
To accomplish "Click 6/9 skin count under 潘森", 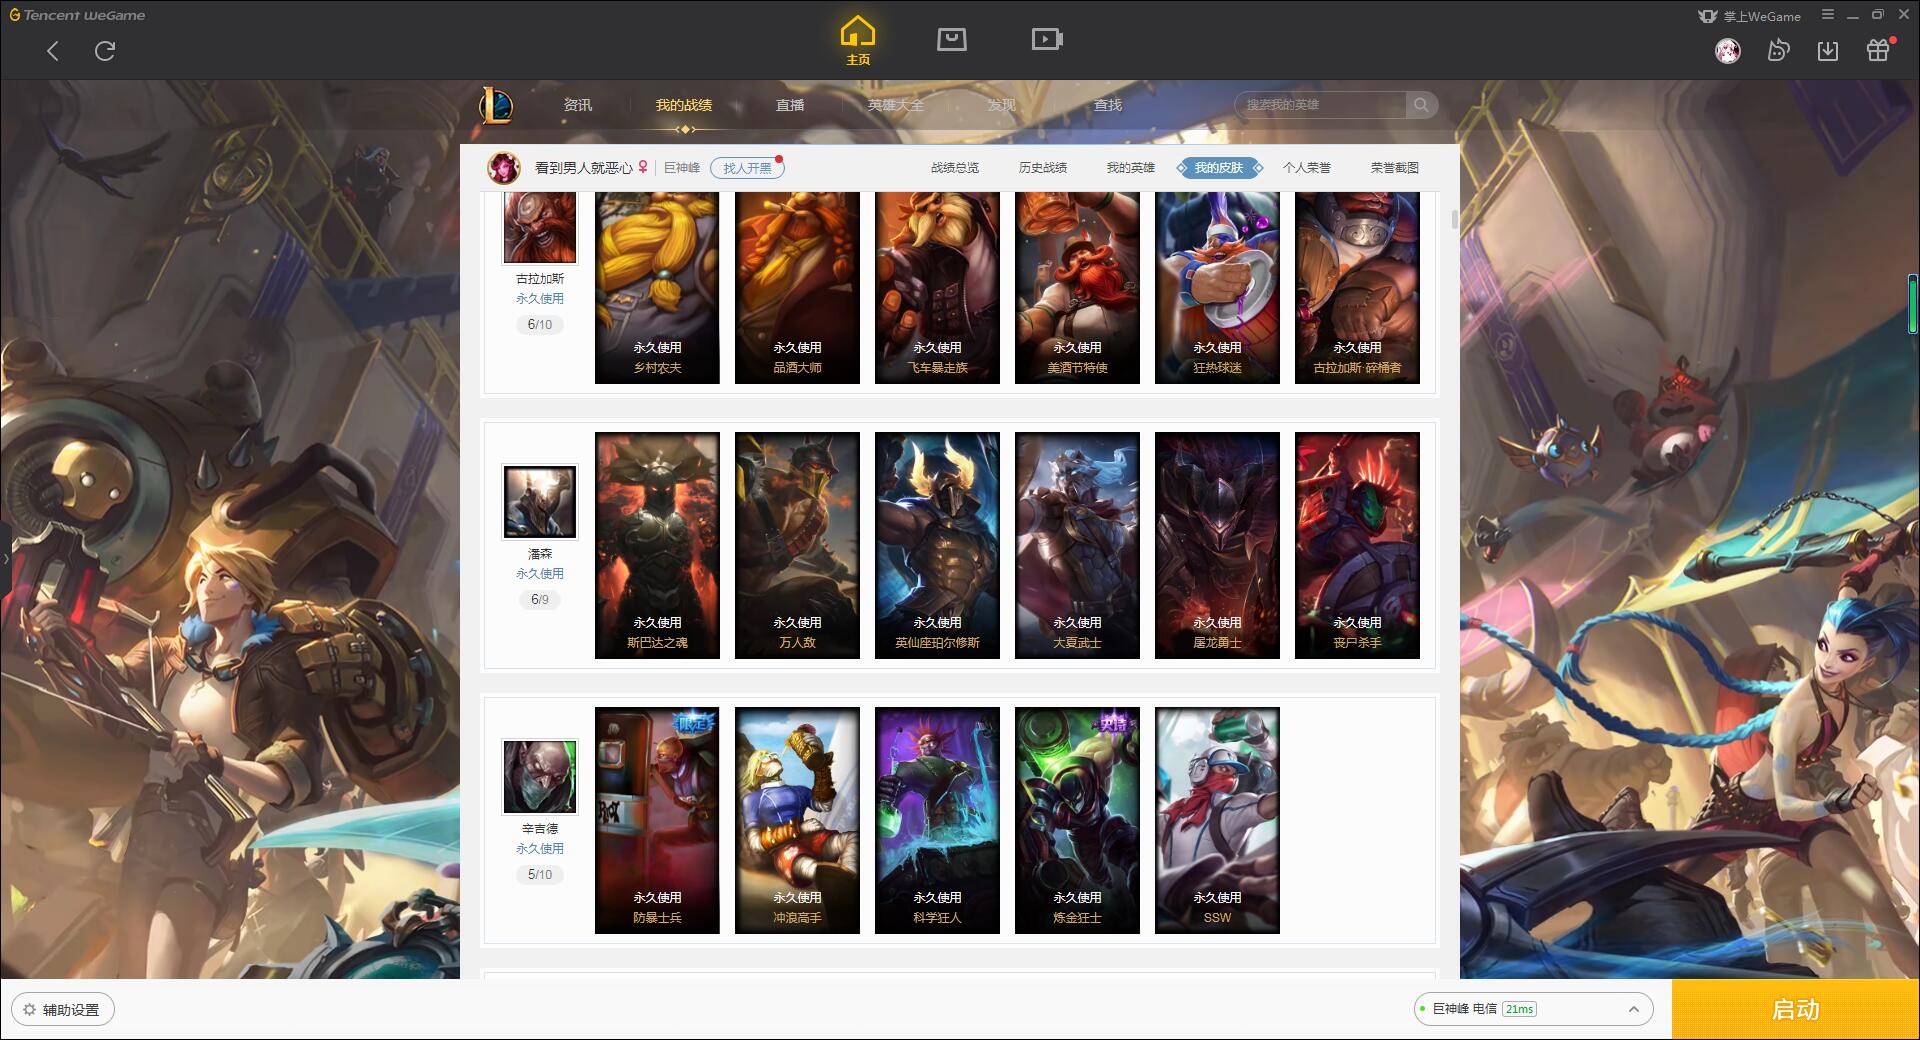I will 540,600.
